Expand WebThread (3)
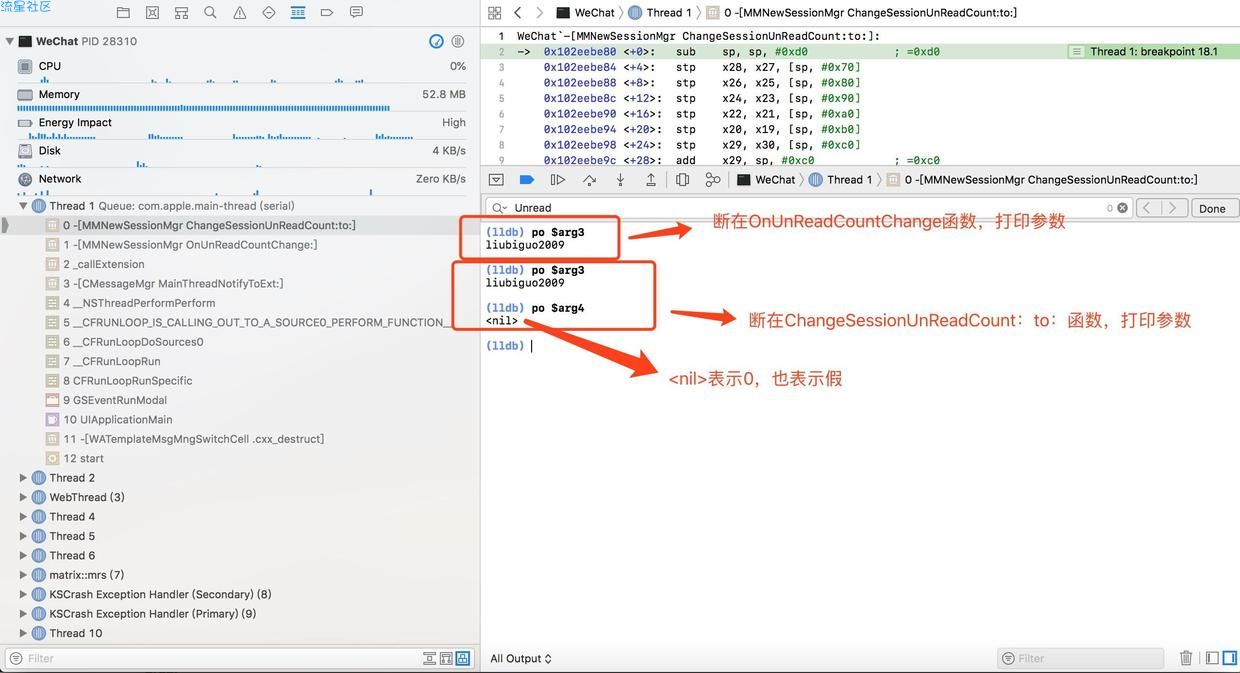Viewport: 1240px width, 673px height. (23, 497)
